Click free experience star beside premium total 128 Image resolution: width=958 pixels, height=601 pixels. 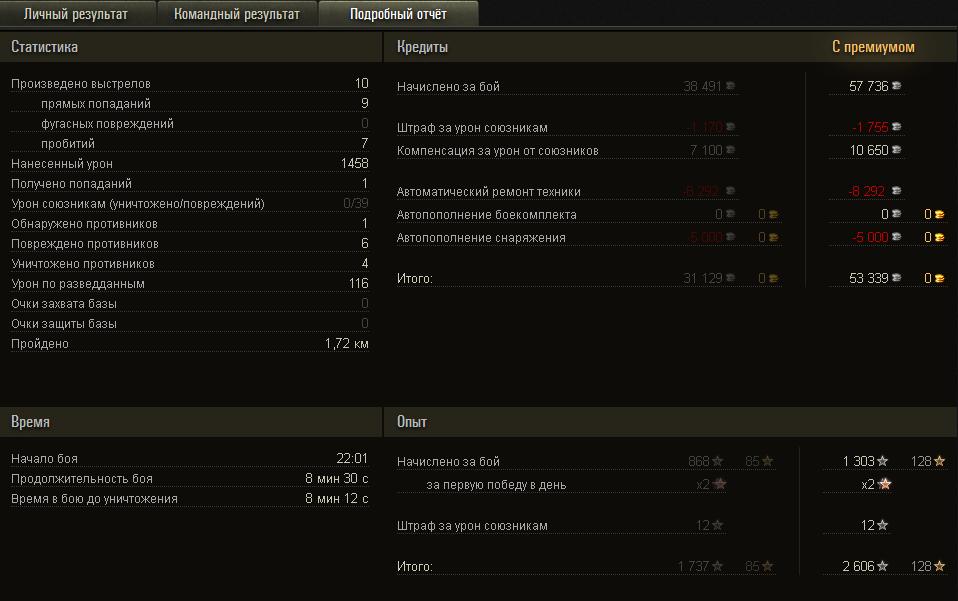939,566
